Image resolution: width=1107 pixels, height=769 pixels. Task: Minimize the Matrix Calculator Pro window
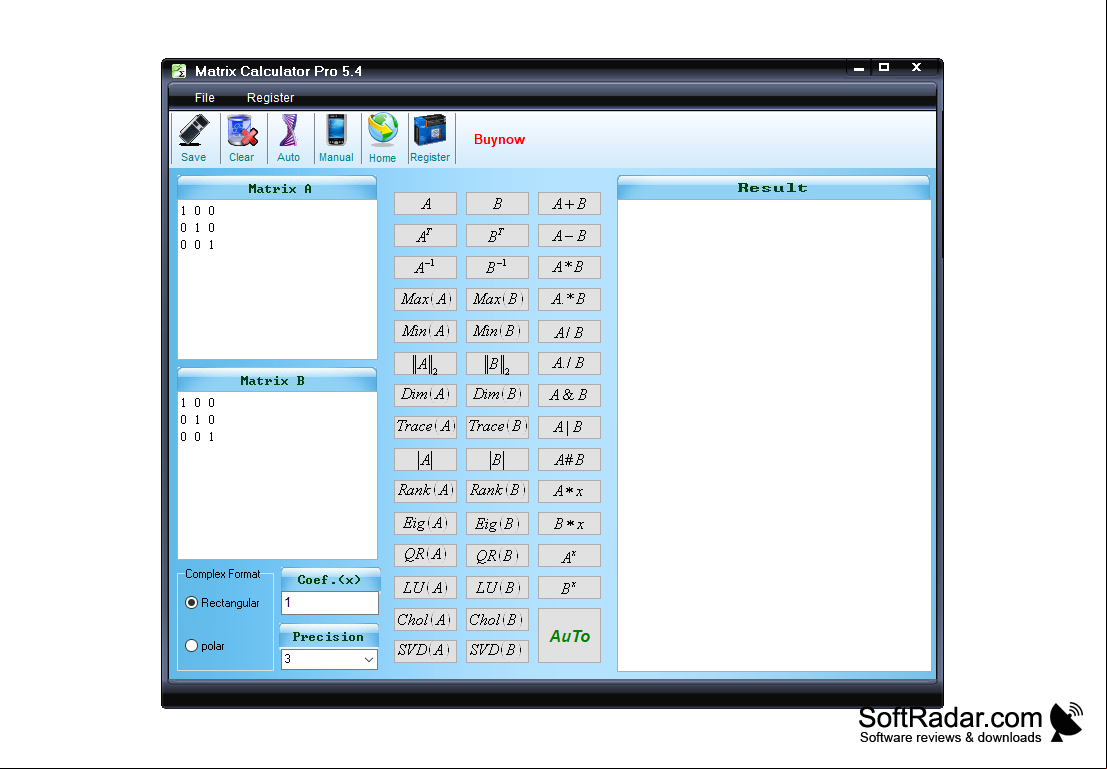[858, 68]
